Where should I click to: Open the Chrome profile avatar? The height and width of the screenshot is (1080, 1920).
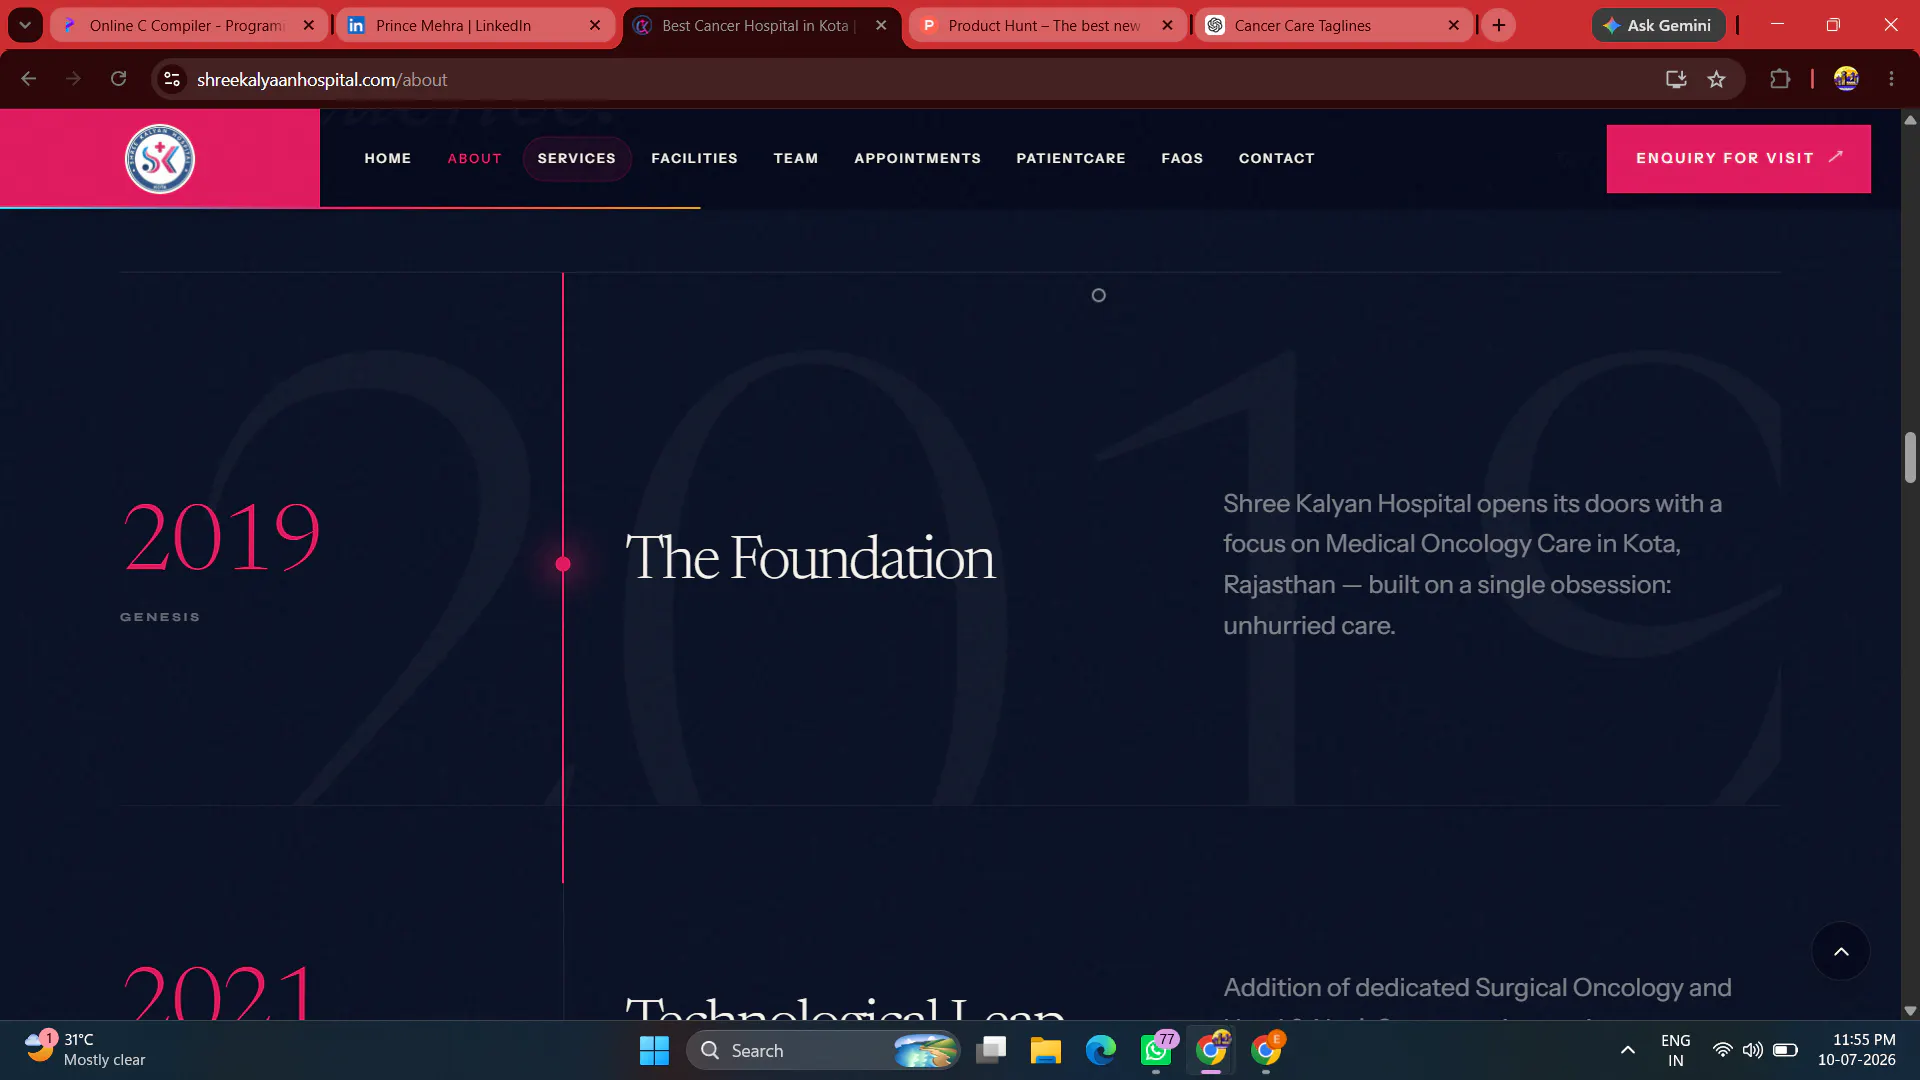(x=1846, y=79)
